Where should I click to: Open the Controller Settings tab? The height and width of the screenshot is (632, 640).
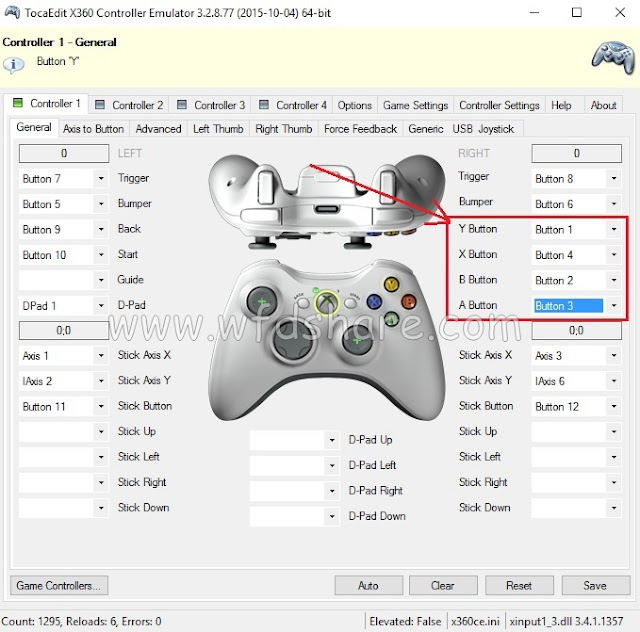click(x=499, y=105)
